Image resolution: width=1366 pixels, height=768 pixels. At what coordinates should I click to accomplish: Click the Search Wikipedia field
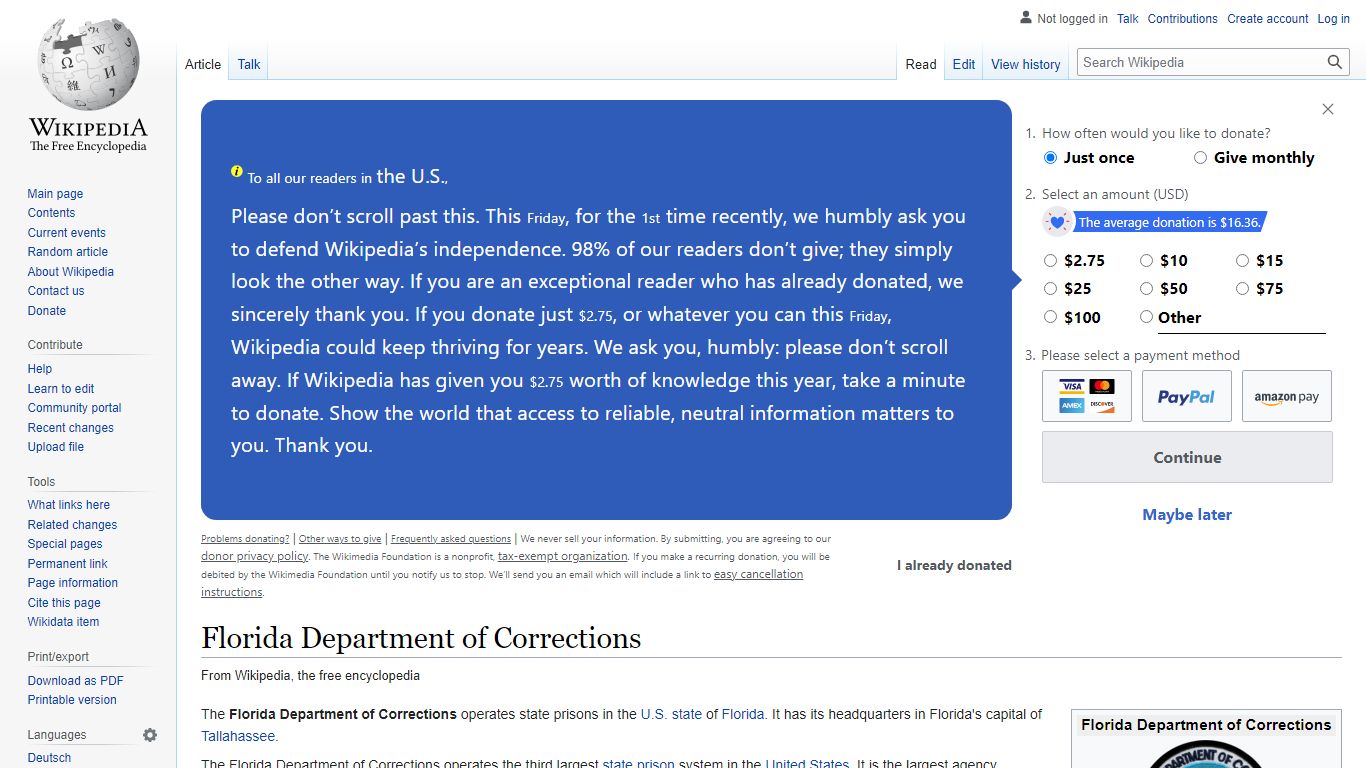(1202, 62)
